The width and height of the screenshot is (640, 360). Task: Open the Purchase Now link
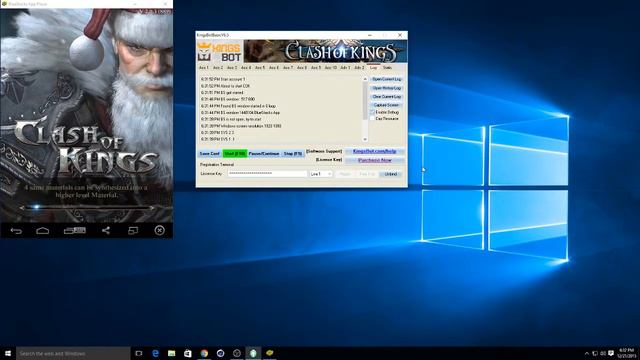click(x=375, y=160)
